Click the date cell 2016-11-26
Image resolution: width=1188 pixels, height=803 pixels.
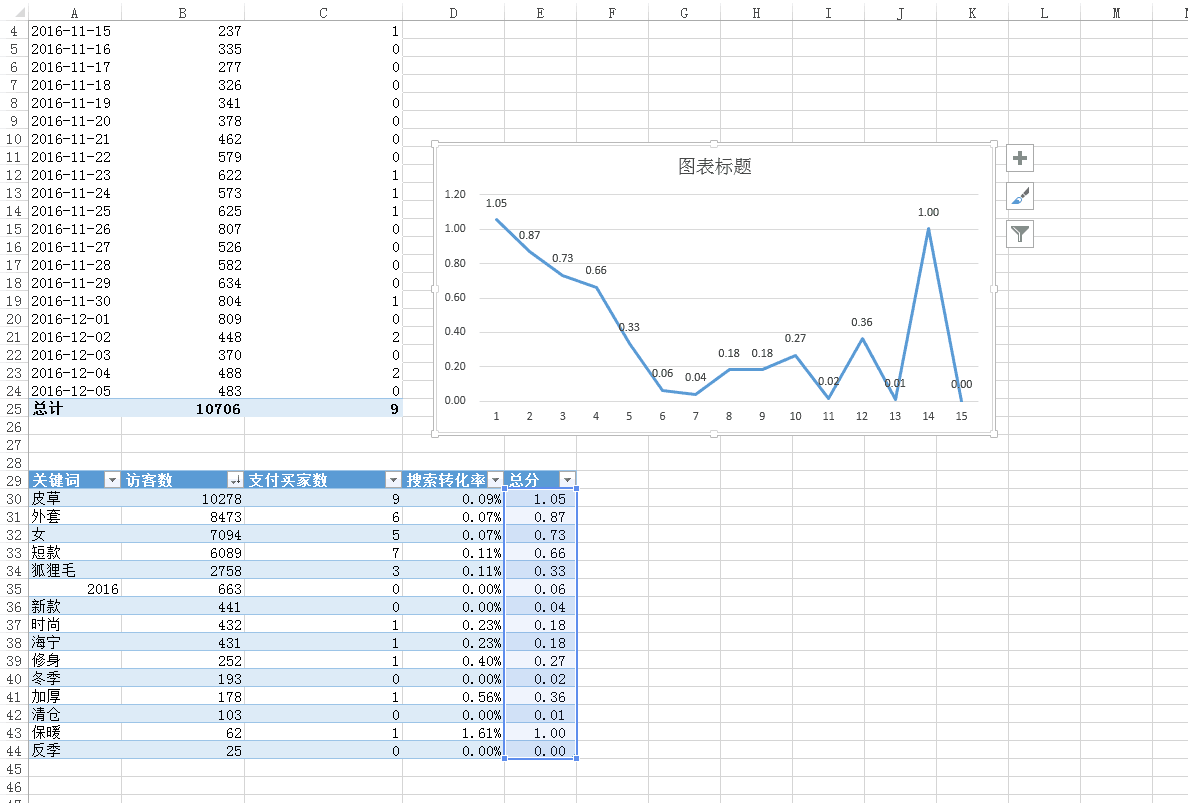pyautogui.click(x=74, y=229)
